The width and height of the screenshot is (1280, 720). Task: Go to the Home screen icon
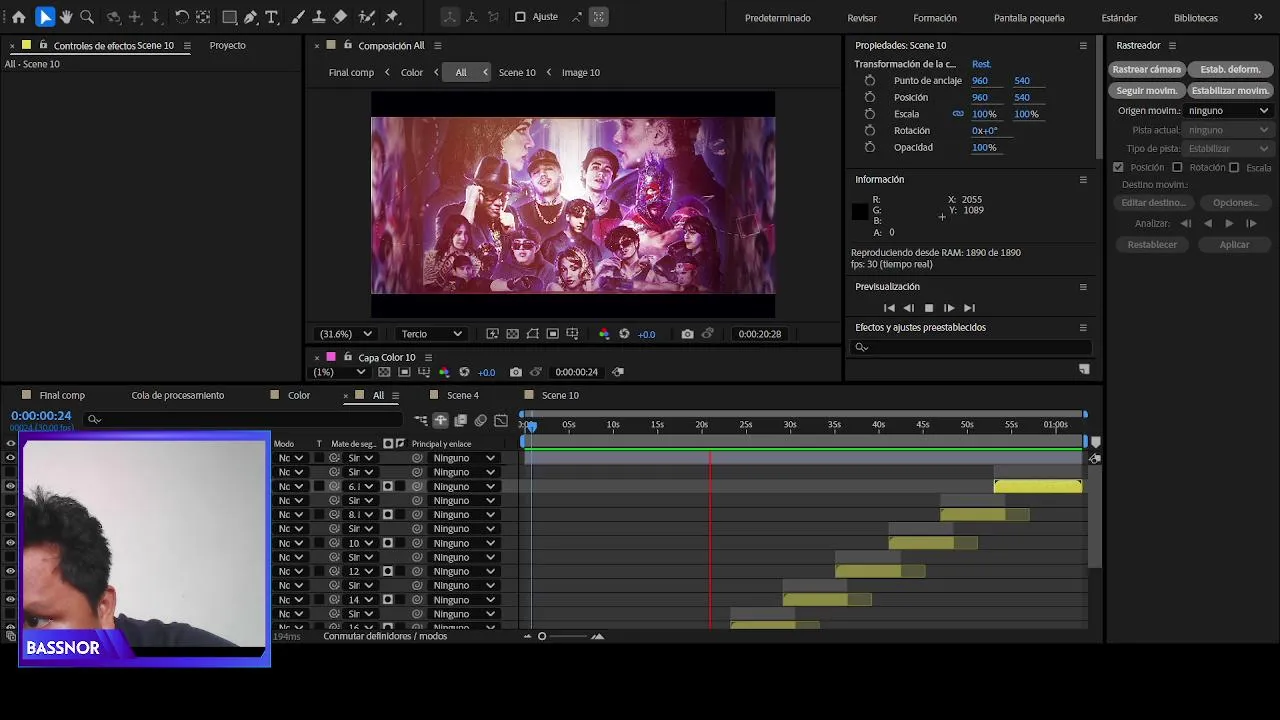[18, 17]
